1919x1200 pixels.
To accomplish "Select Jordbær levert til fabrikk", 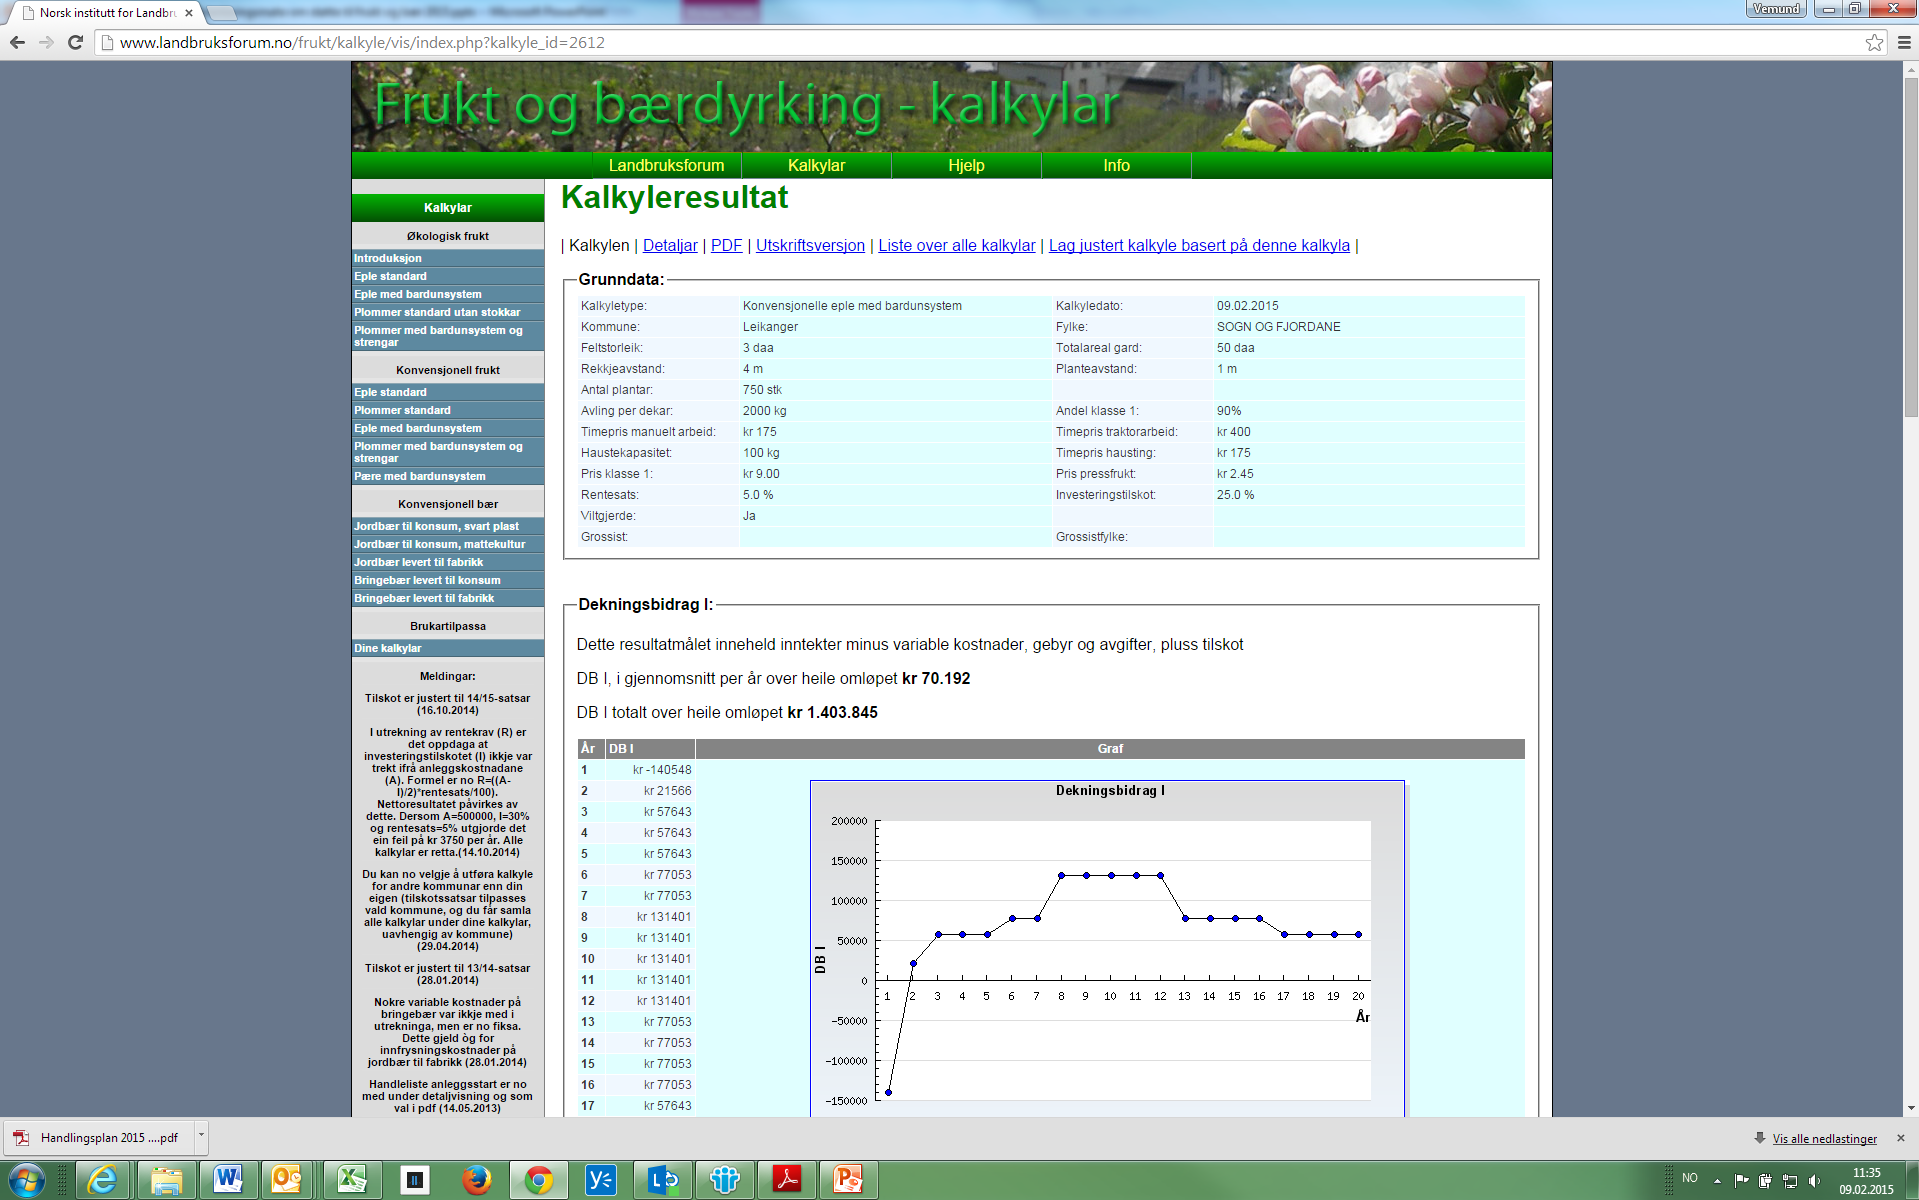I will (x=448, y=562).
